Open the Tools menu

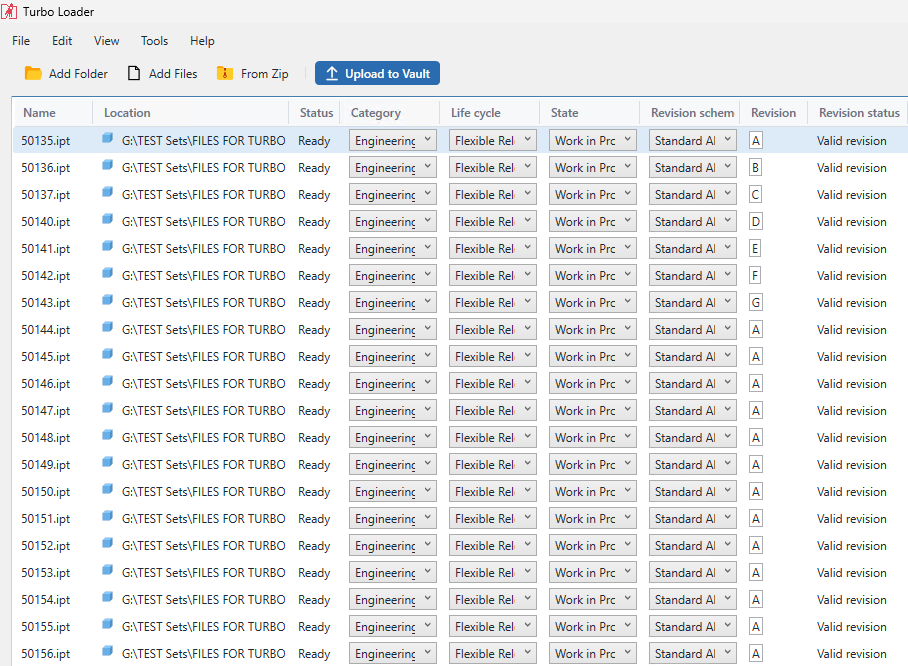(x=154, y=41)
